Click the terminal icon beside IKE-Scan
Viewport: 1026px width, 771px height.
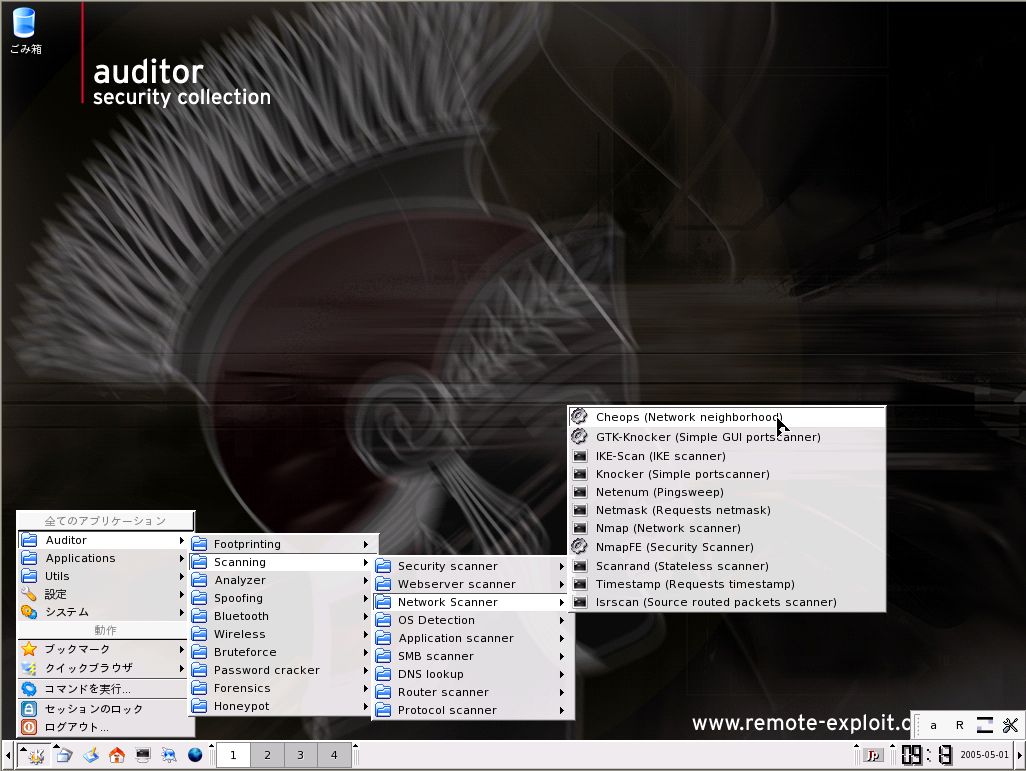pos(580,456)
